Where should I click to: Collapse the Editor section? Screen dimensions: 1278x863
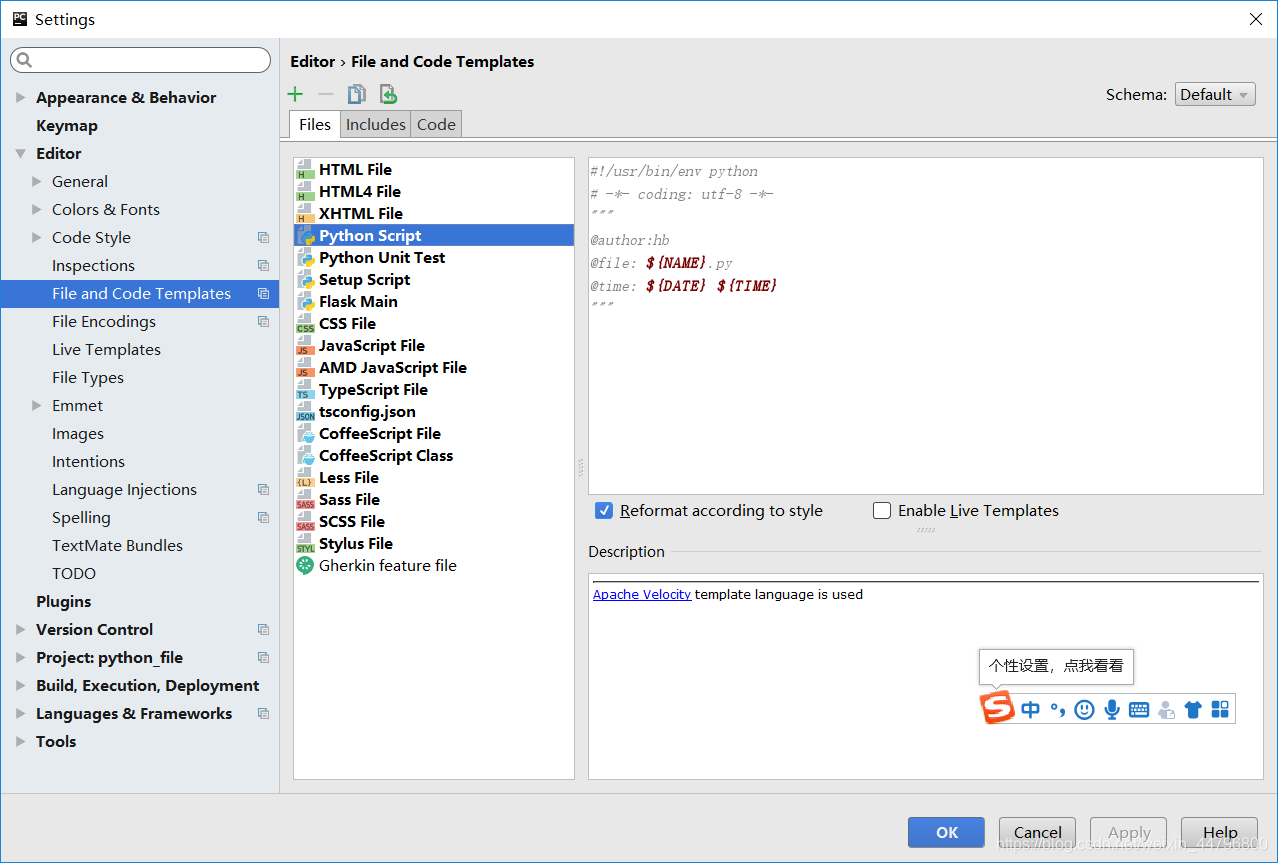point(21,154)
